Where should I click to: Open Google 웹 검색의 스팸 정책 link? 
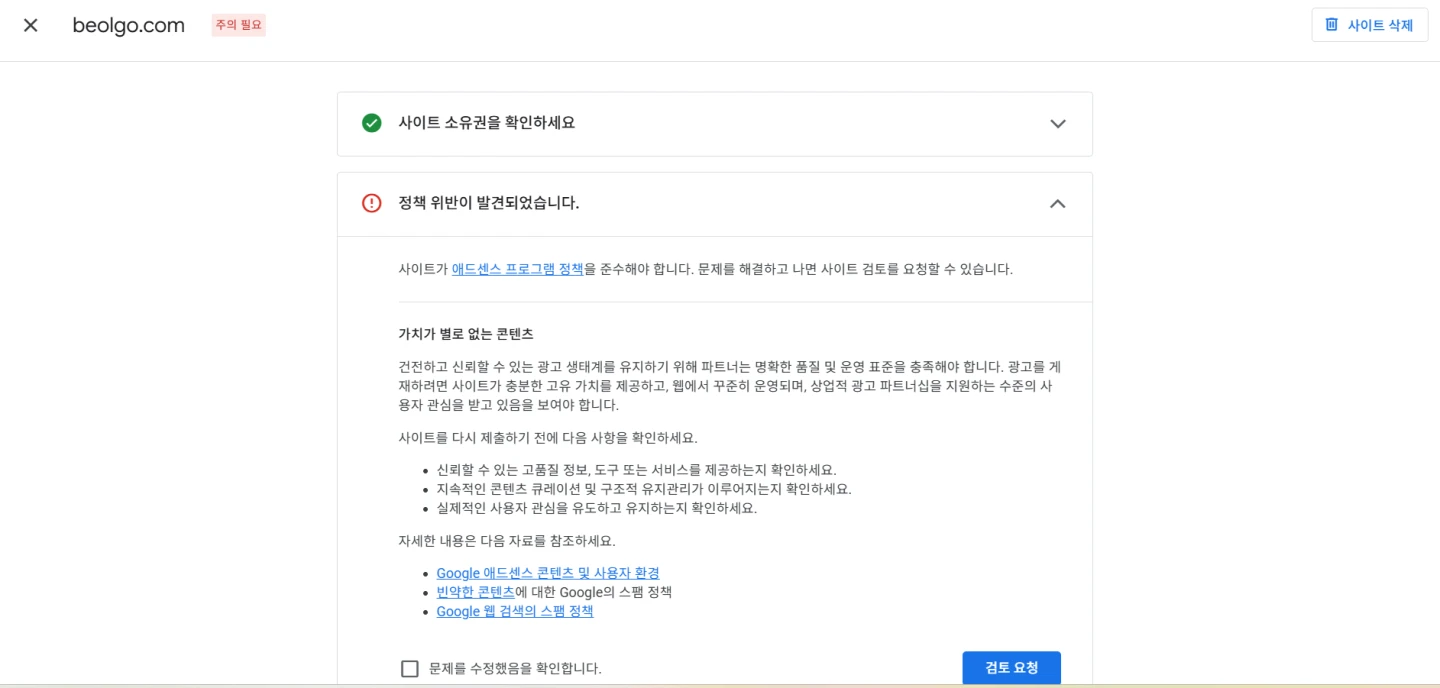(x=515, y=611)
